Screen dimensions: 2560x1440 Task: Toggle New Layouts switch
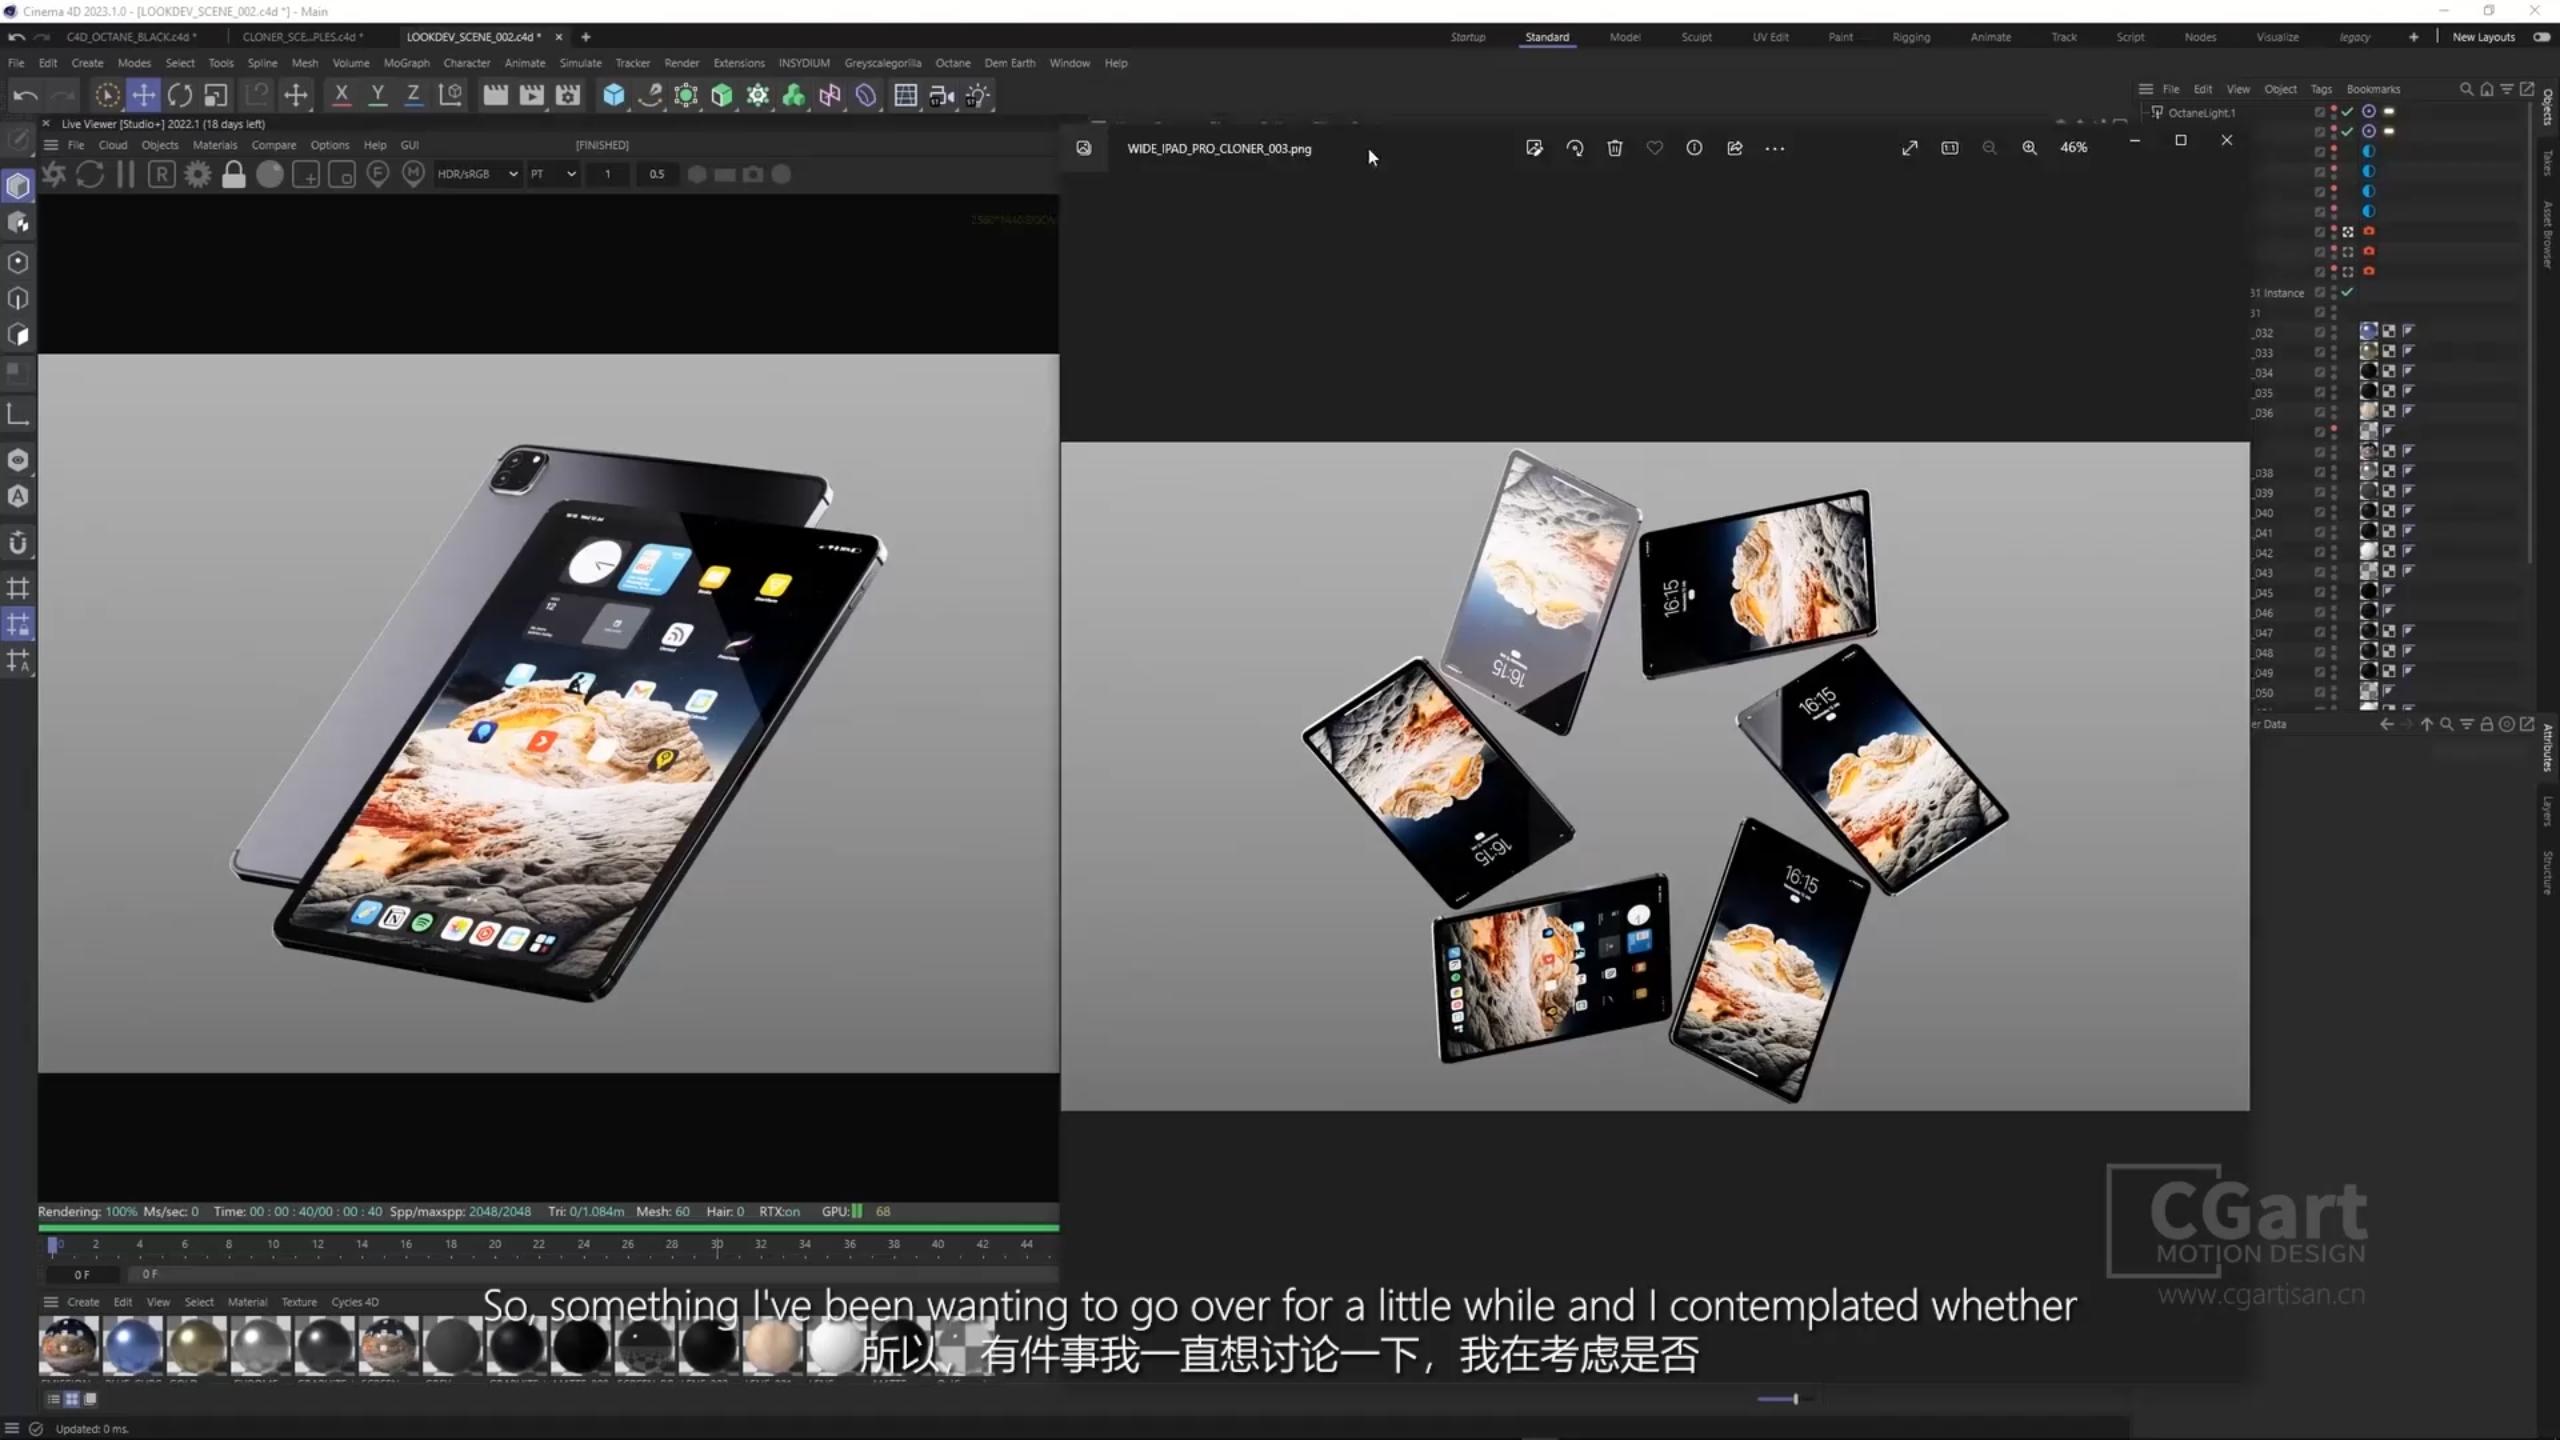pyautogui.click(x=2541, y=37)
